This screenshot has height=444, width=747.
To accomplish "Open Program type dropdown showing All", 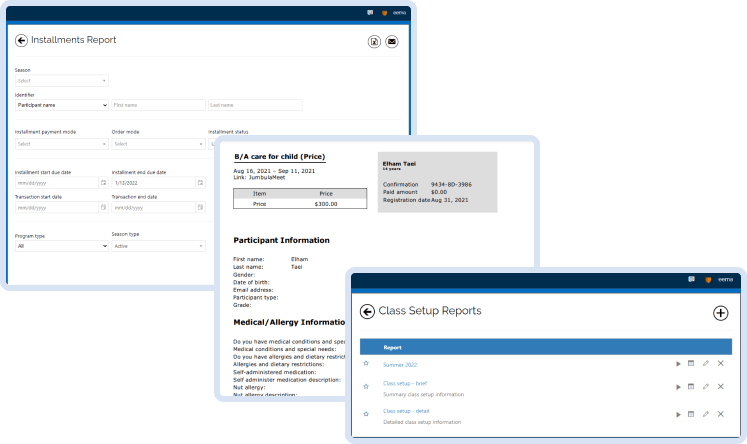I will (61, 246).
